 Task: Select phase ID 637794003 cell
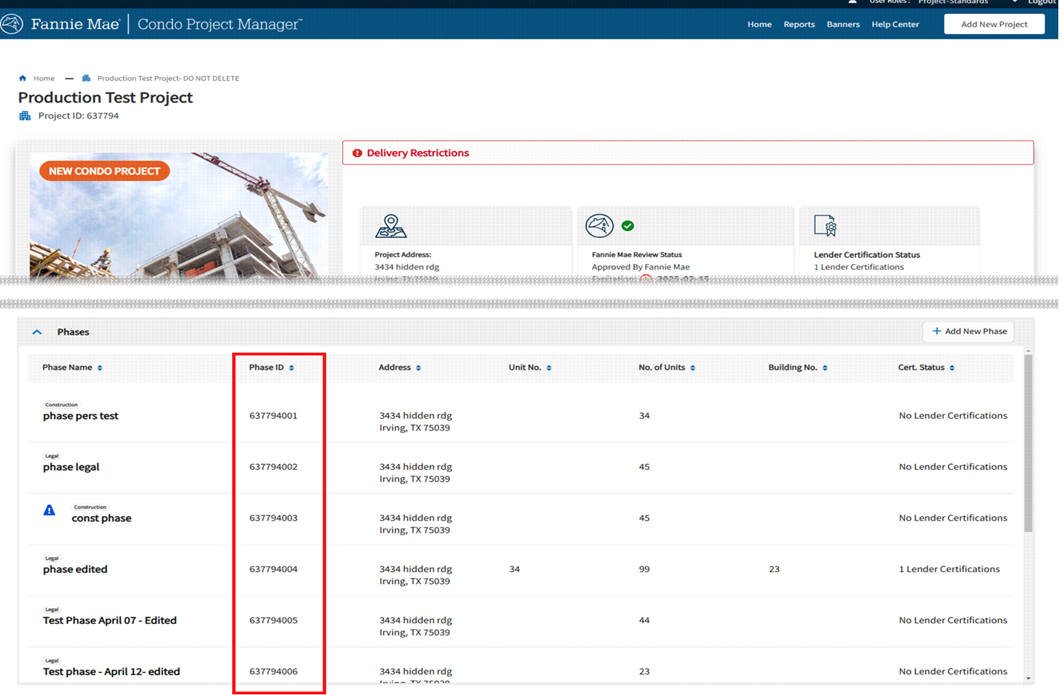point(273,518)
